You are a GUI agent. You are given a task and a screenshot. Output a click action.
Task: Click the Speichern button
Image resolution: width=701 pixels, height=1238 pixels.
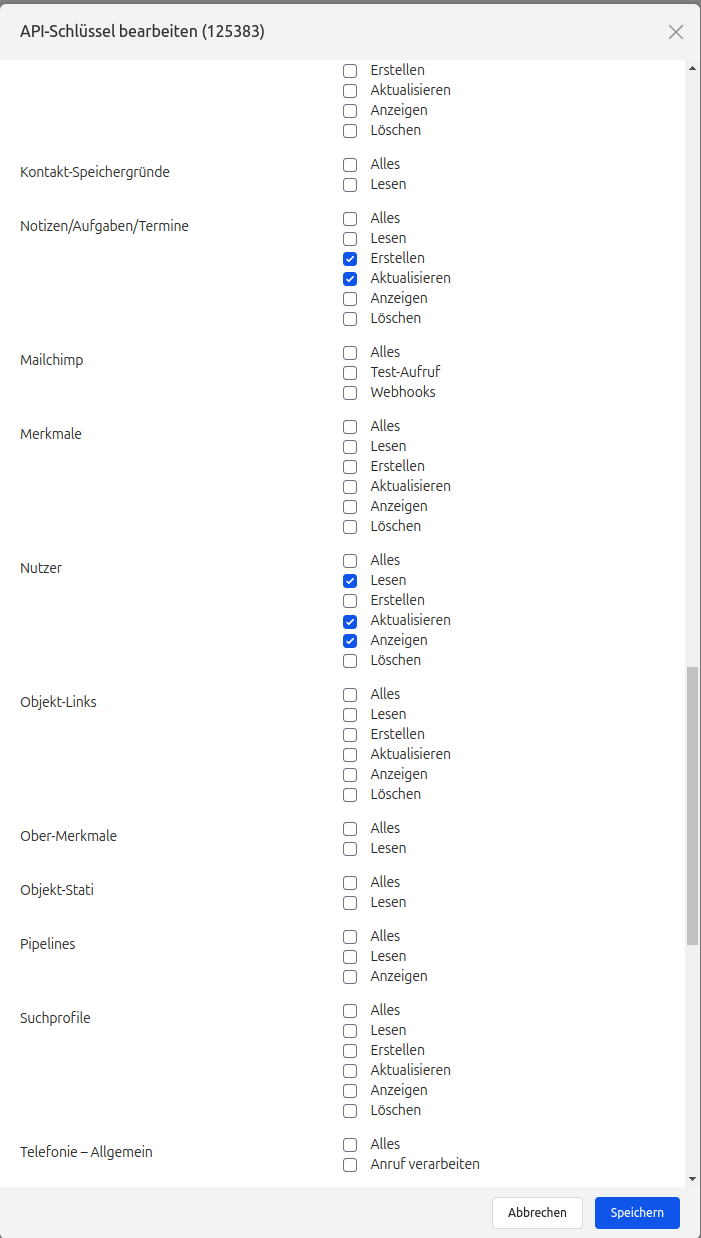point(637,1213)
